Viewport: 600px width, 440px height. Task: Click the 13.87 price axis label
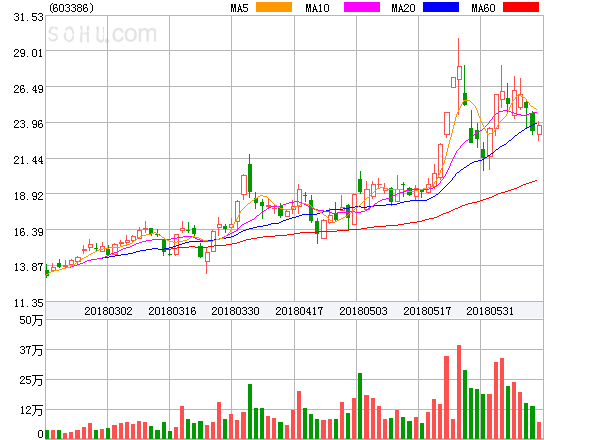pos(28,267)
